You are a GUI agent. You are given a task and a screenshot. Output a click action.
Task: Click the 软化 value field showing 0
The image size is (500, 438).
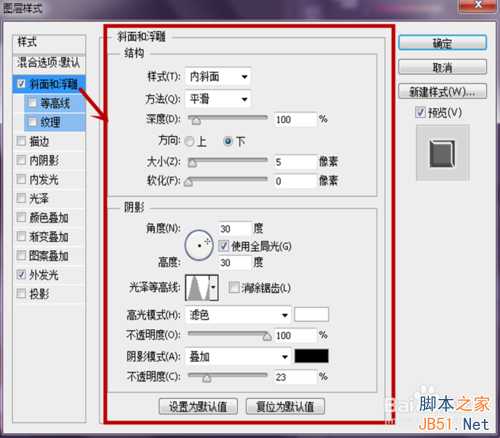tap(295, 181)
